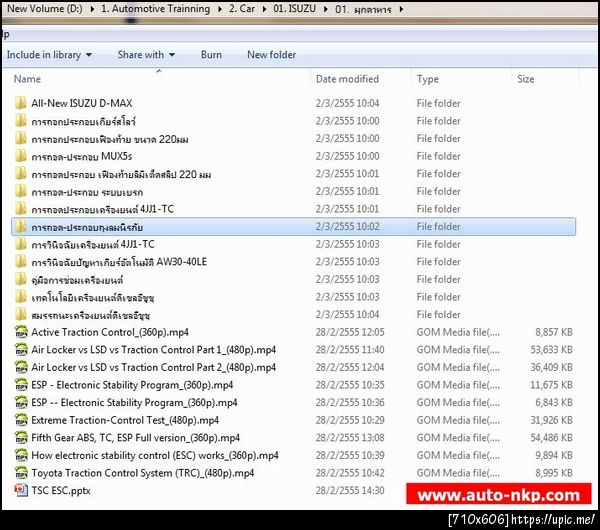
Task: Expand breadcrumb arrow after 1. Automotive Trainning
Action: (x=220, y=9)
